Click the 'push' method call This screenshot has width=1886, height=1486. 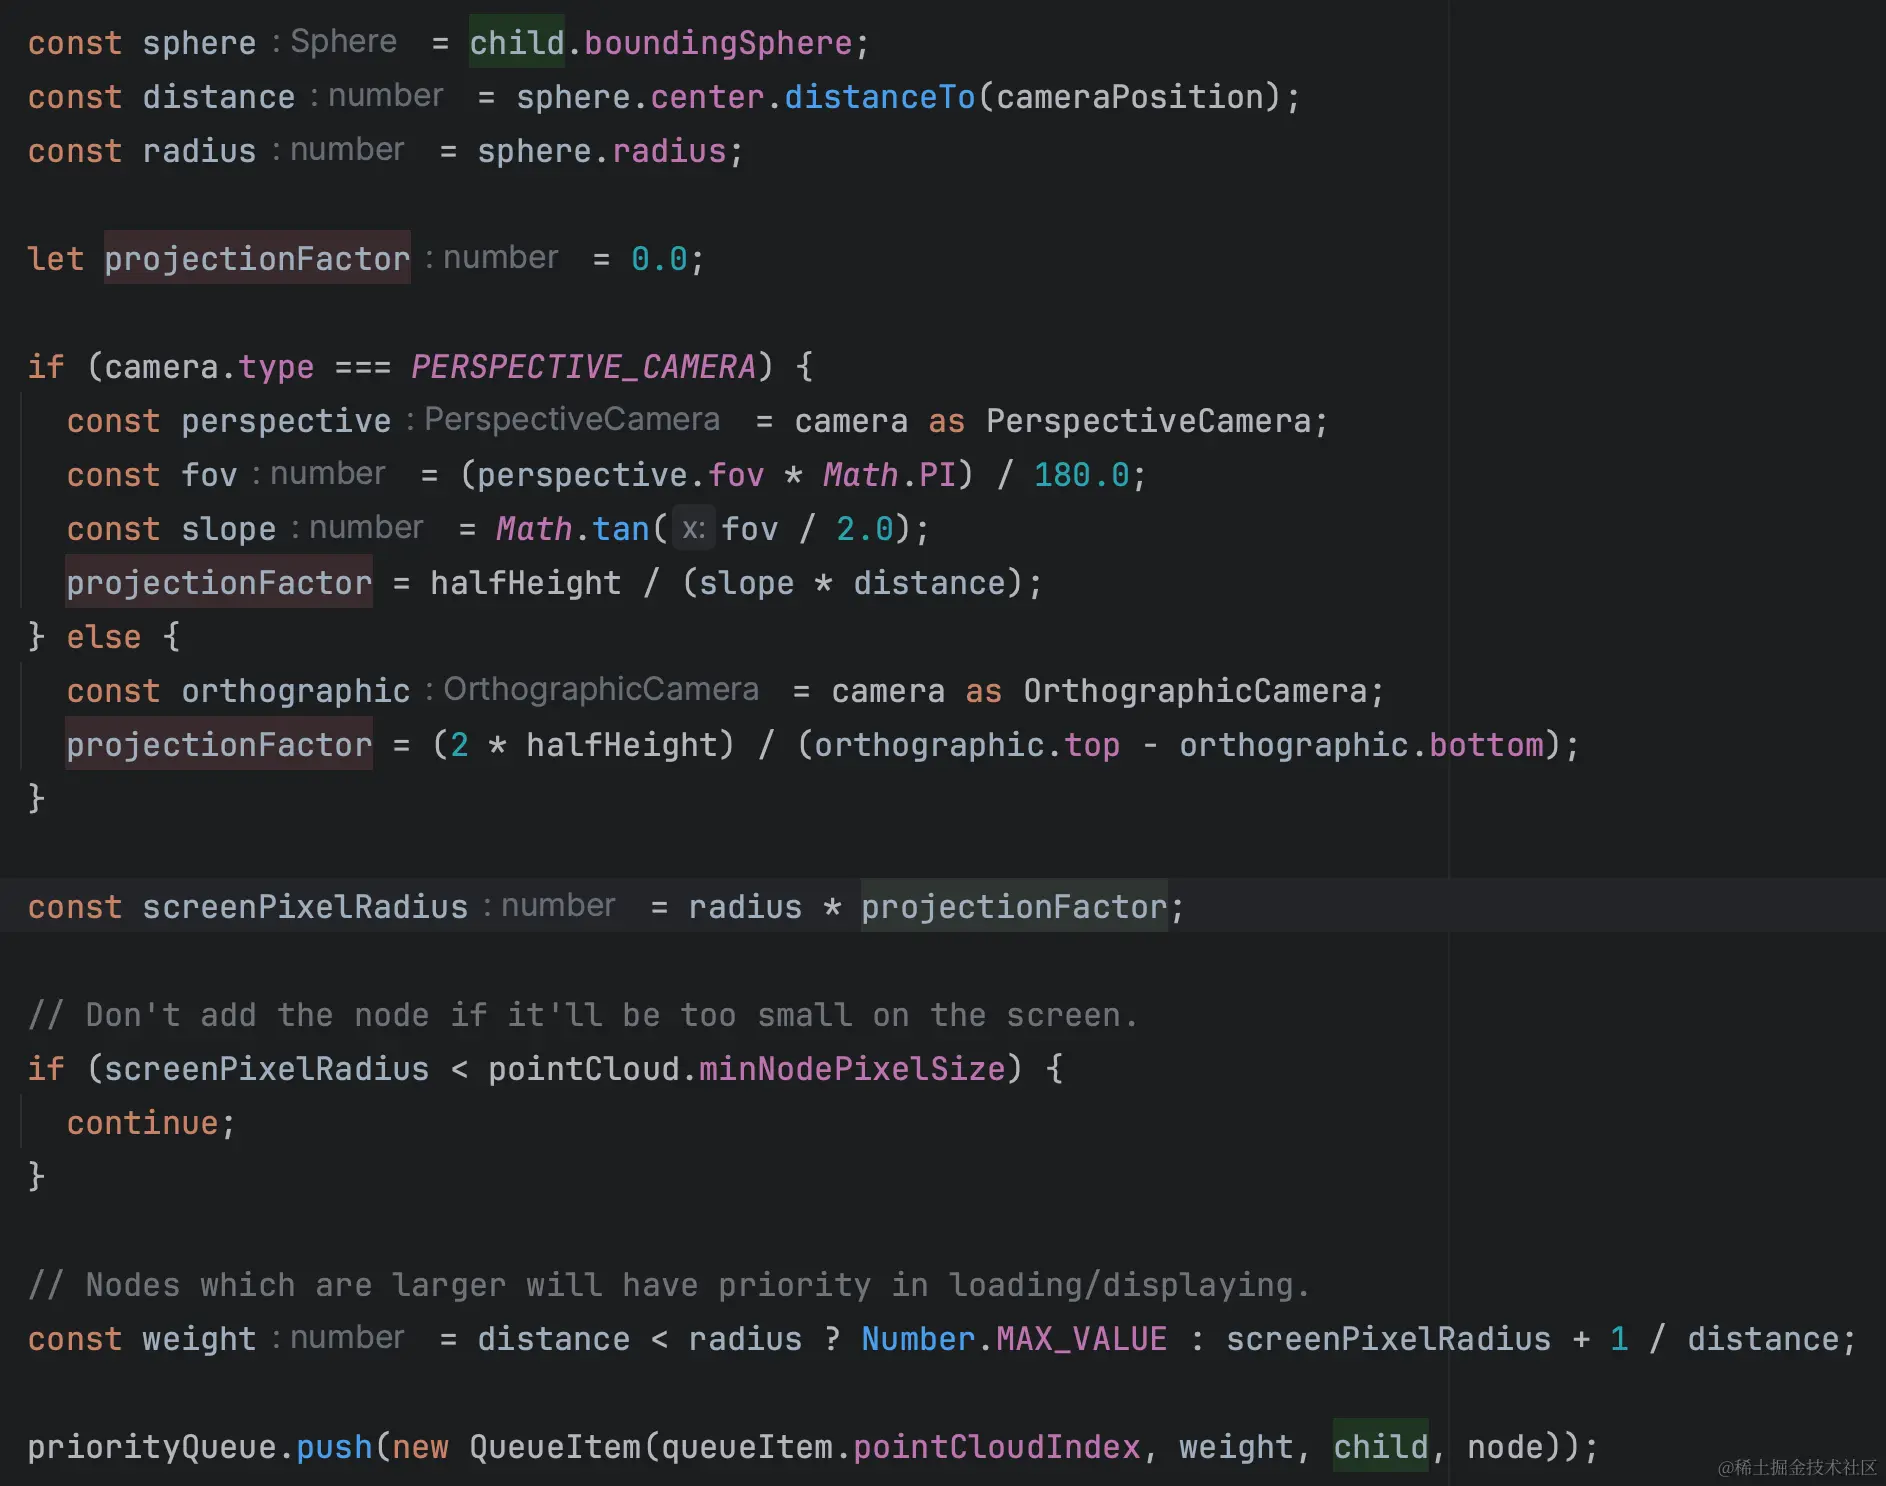334,1447
